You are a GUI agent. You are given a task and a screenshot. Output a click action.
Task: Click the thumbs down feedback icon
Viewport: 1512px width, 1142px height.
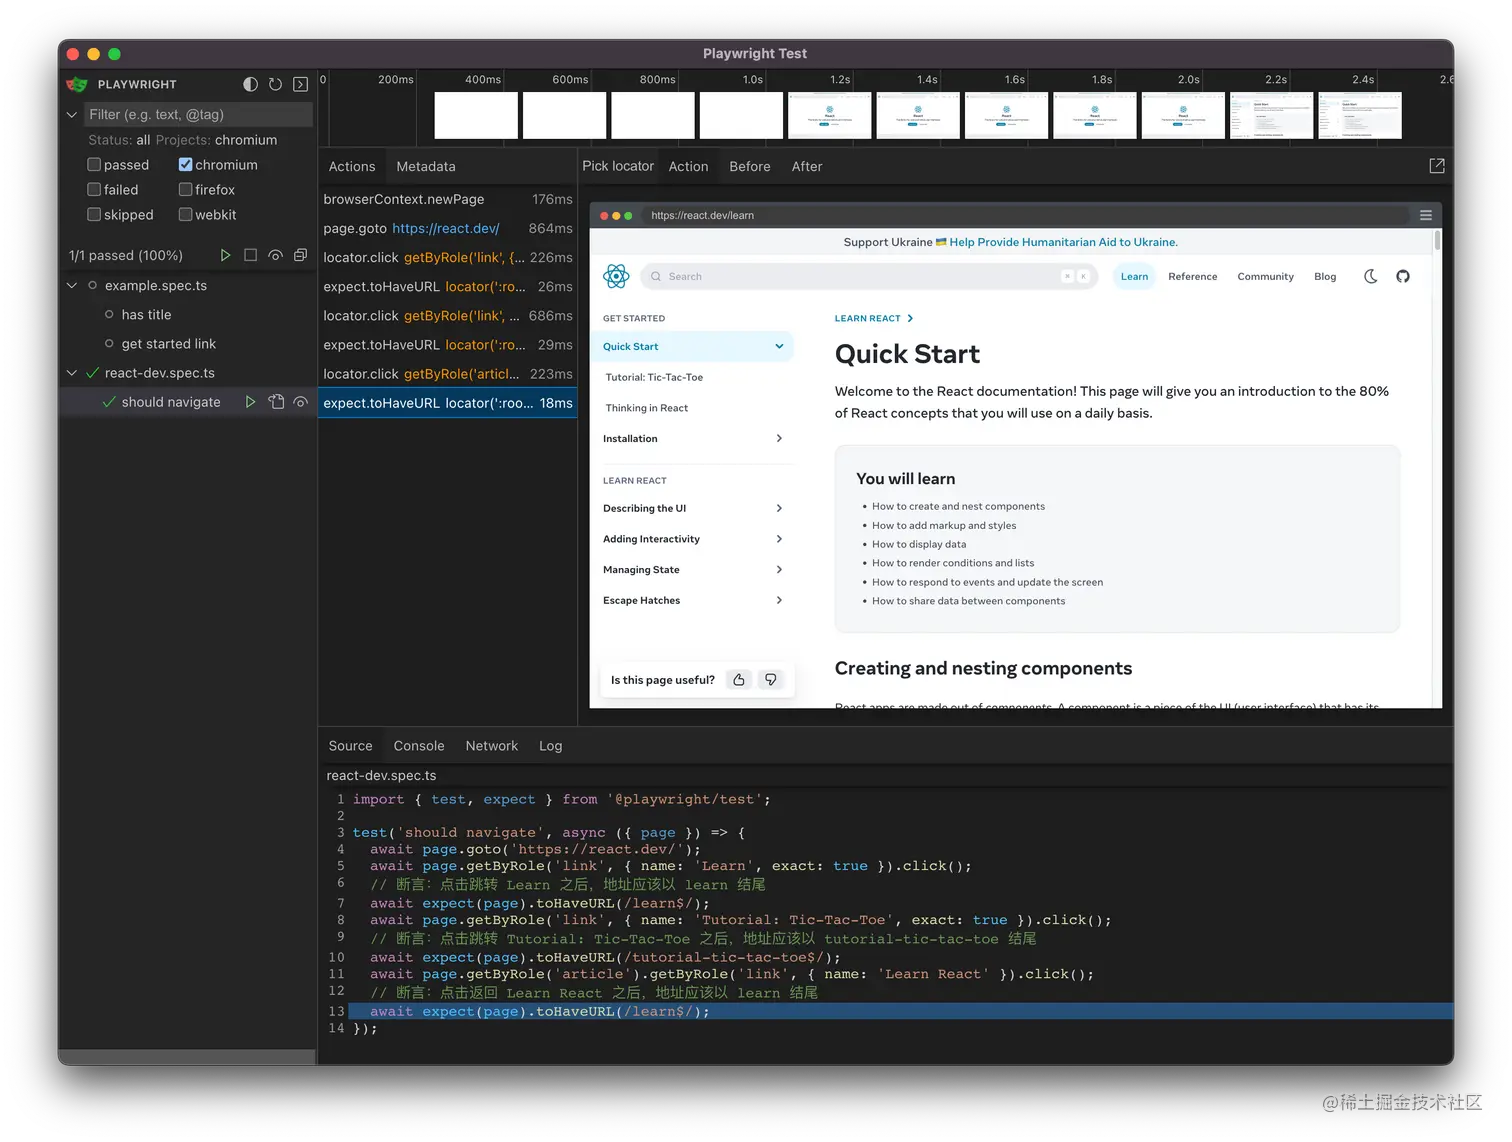coord(771,680)
